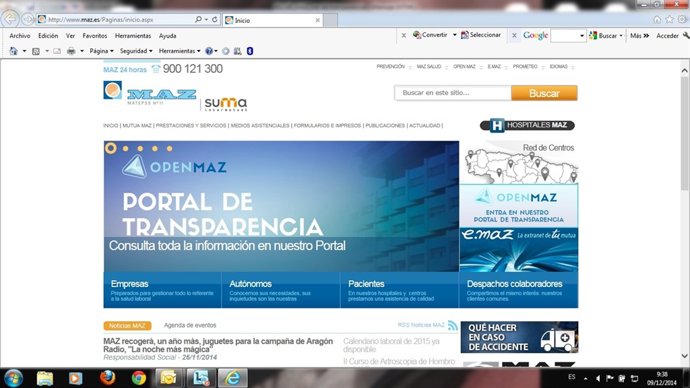
Task: Click the HOSPITALES MAZ button
Action: point(527,125)
